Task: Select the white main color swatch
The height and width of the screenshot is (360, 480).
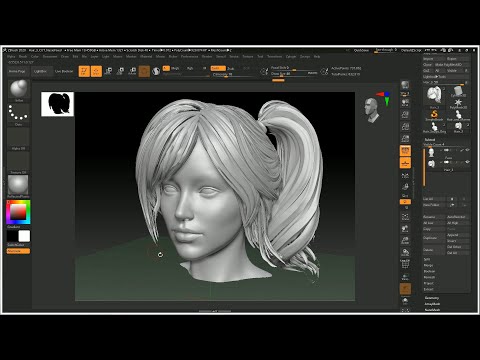Action: coord(24,236)
